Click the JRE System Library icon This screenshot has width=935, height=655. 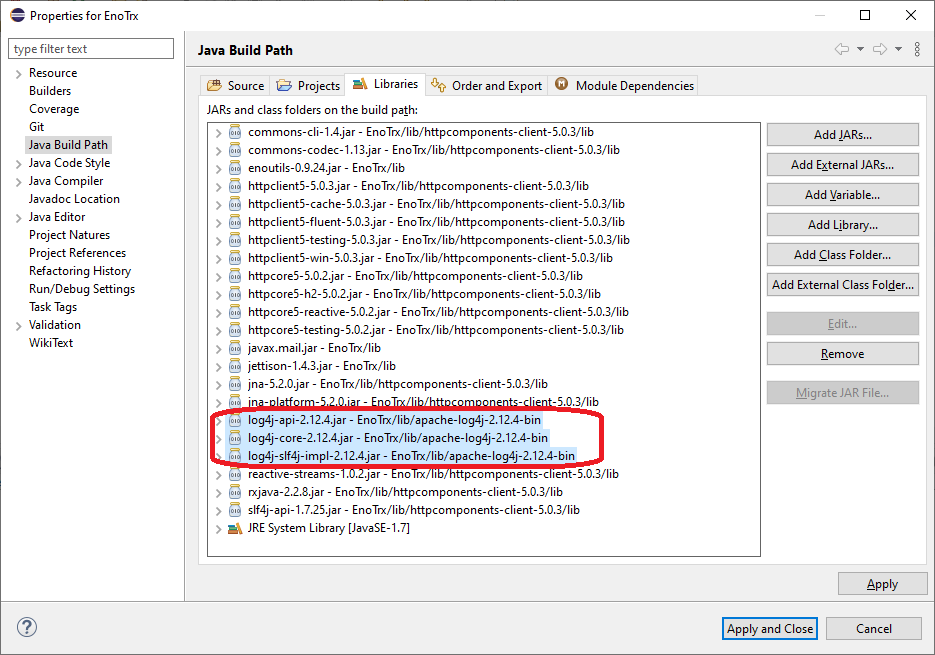point(236,528)
